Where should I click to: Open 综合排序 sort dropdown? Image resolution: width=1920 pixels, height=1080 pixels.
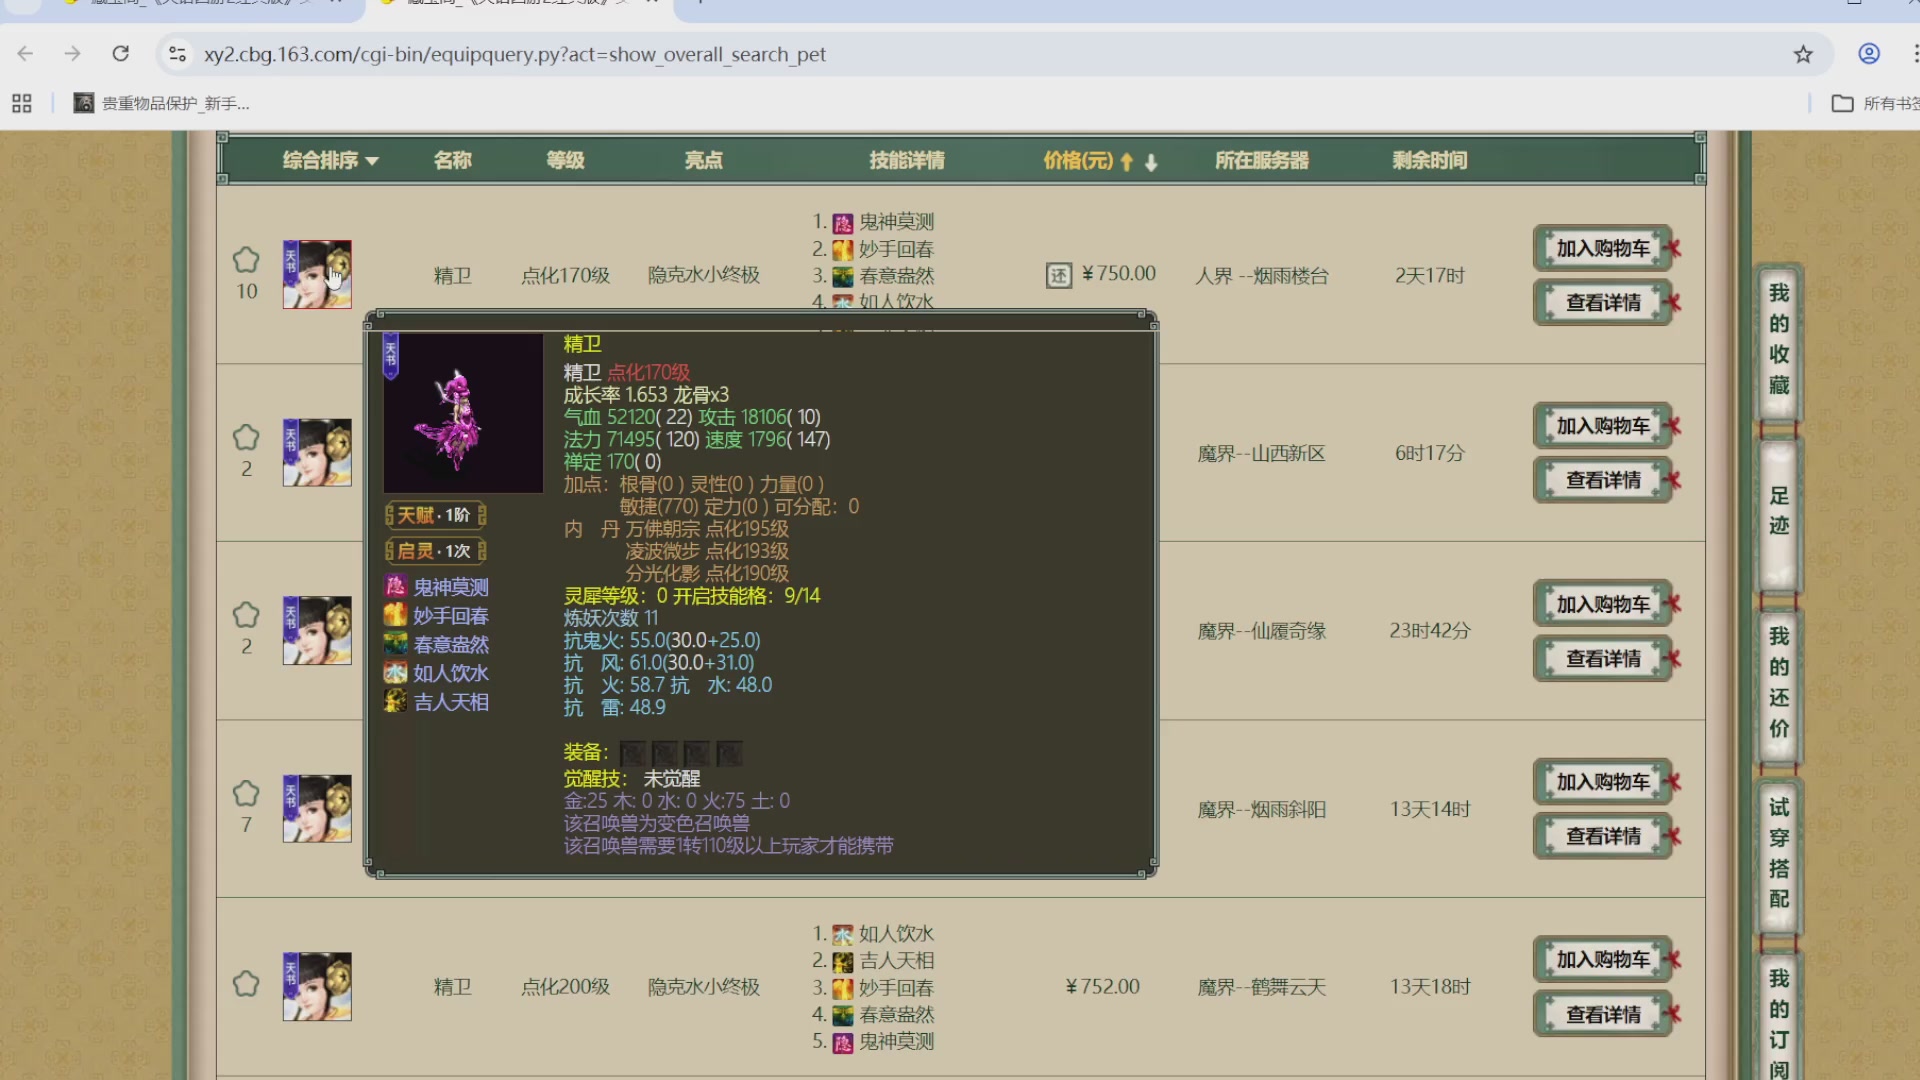[x=330, y=160]
